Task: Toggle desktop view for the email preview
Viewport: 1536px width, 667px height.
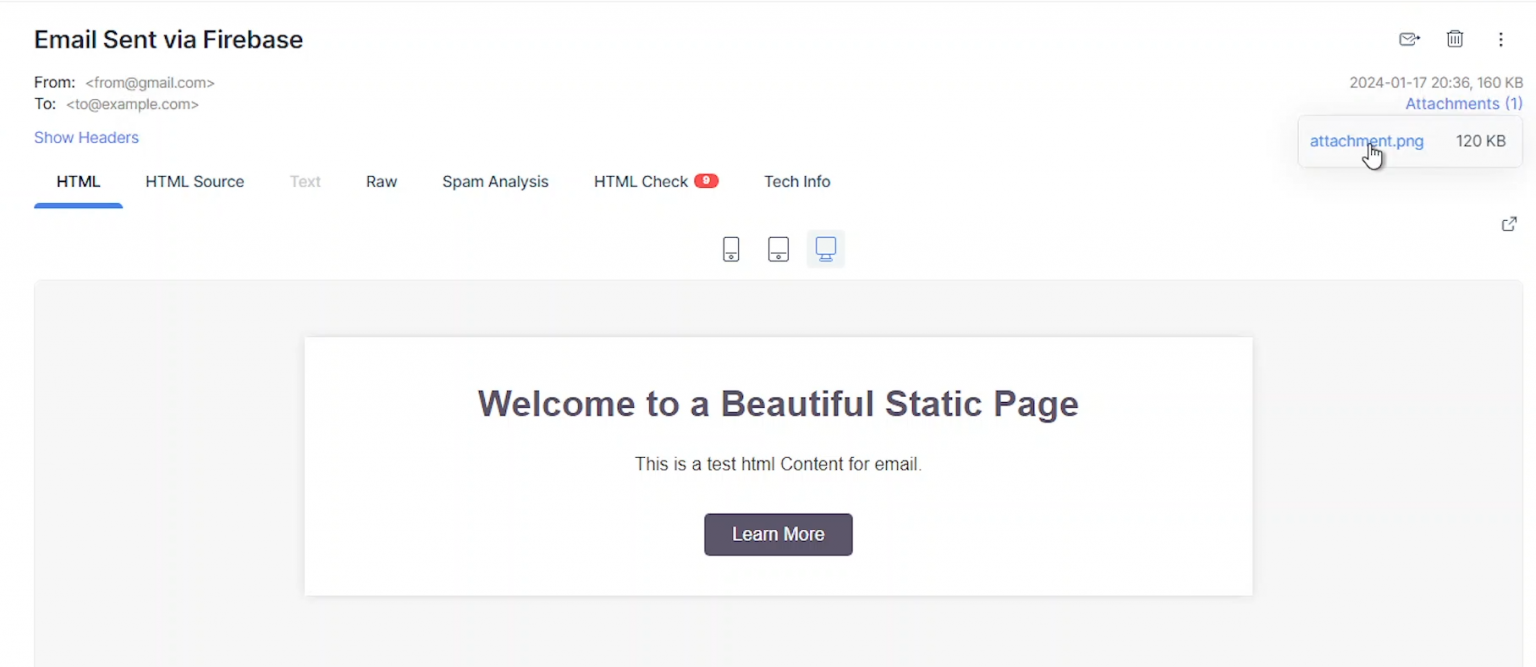Action: pos(825,249)
